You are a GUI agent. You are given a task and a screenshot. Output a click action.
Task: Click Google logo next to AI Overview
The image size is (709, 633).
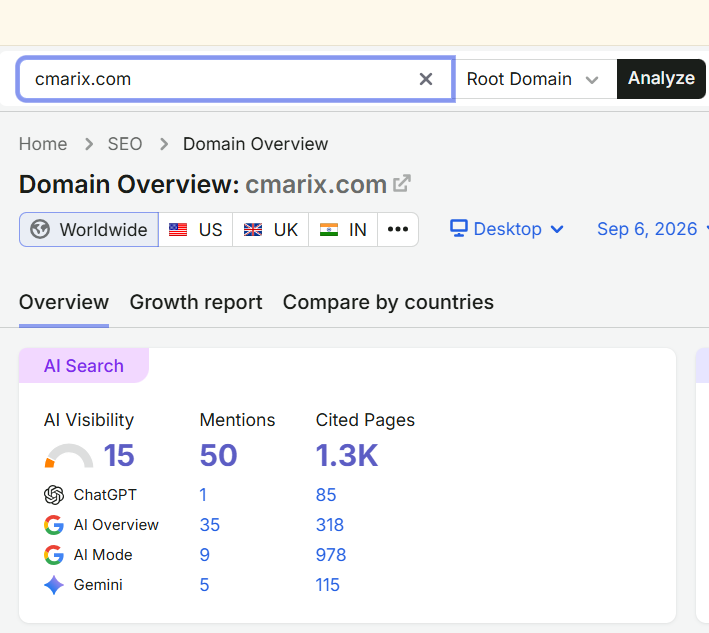click(54, 525)
